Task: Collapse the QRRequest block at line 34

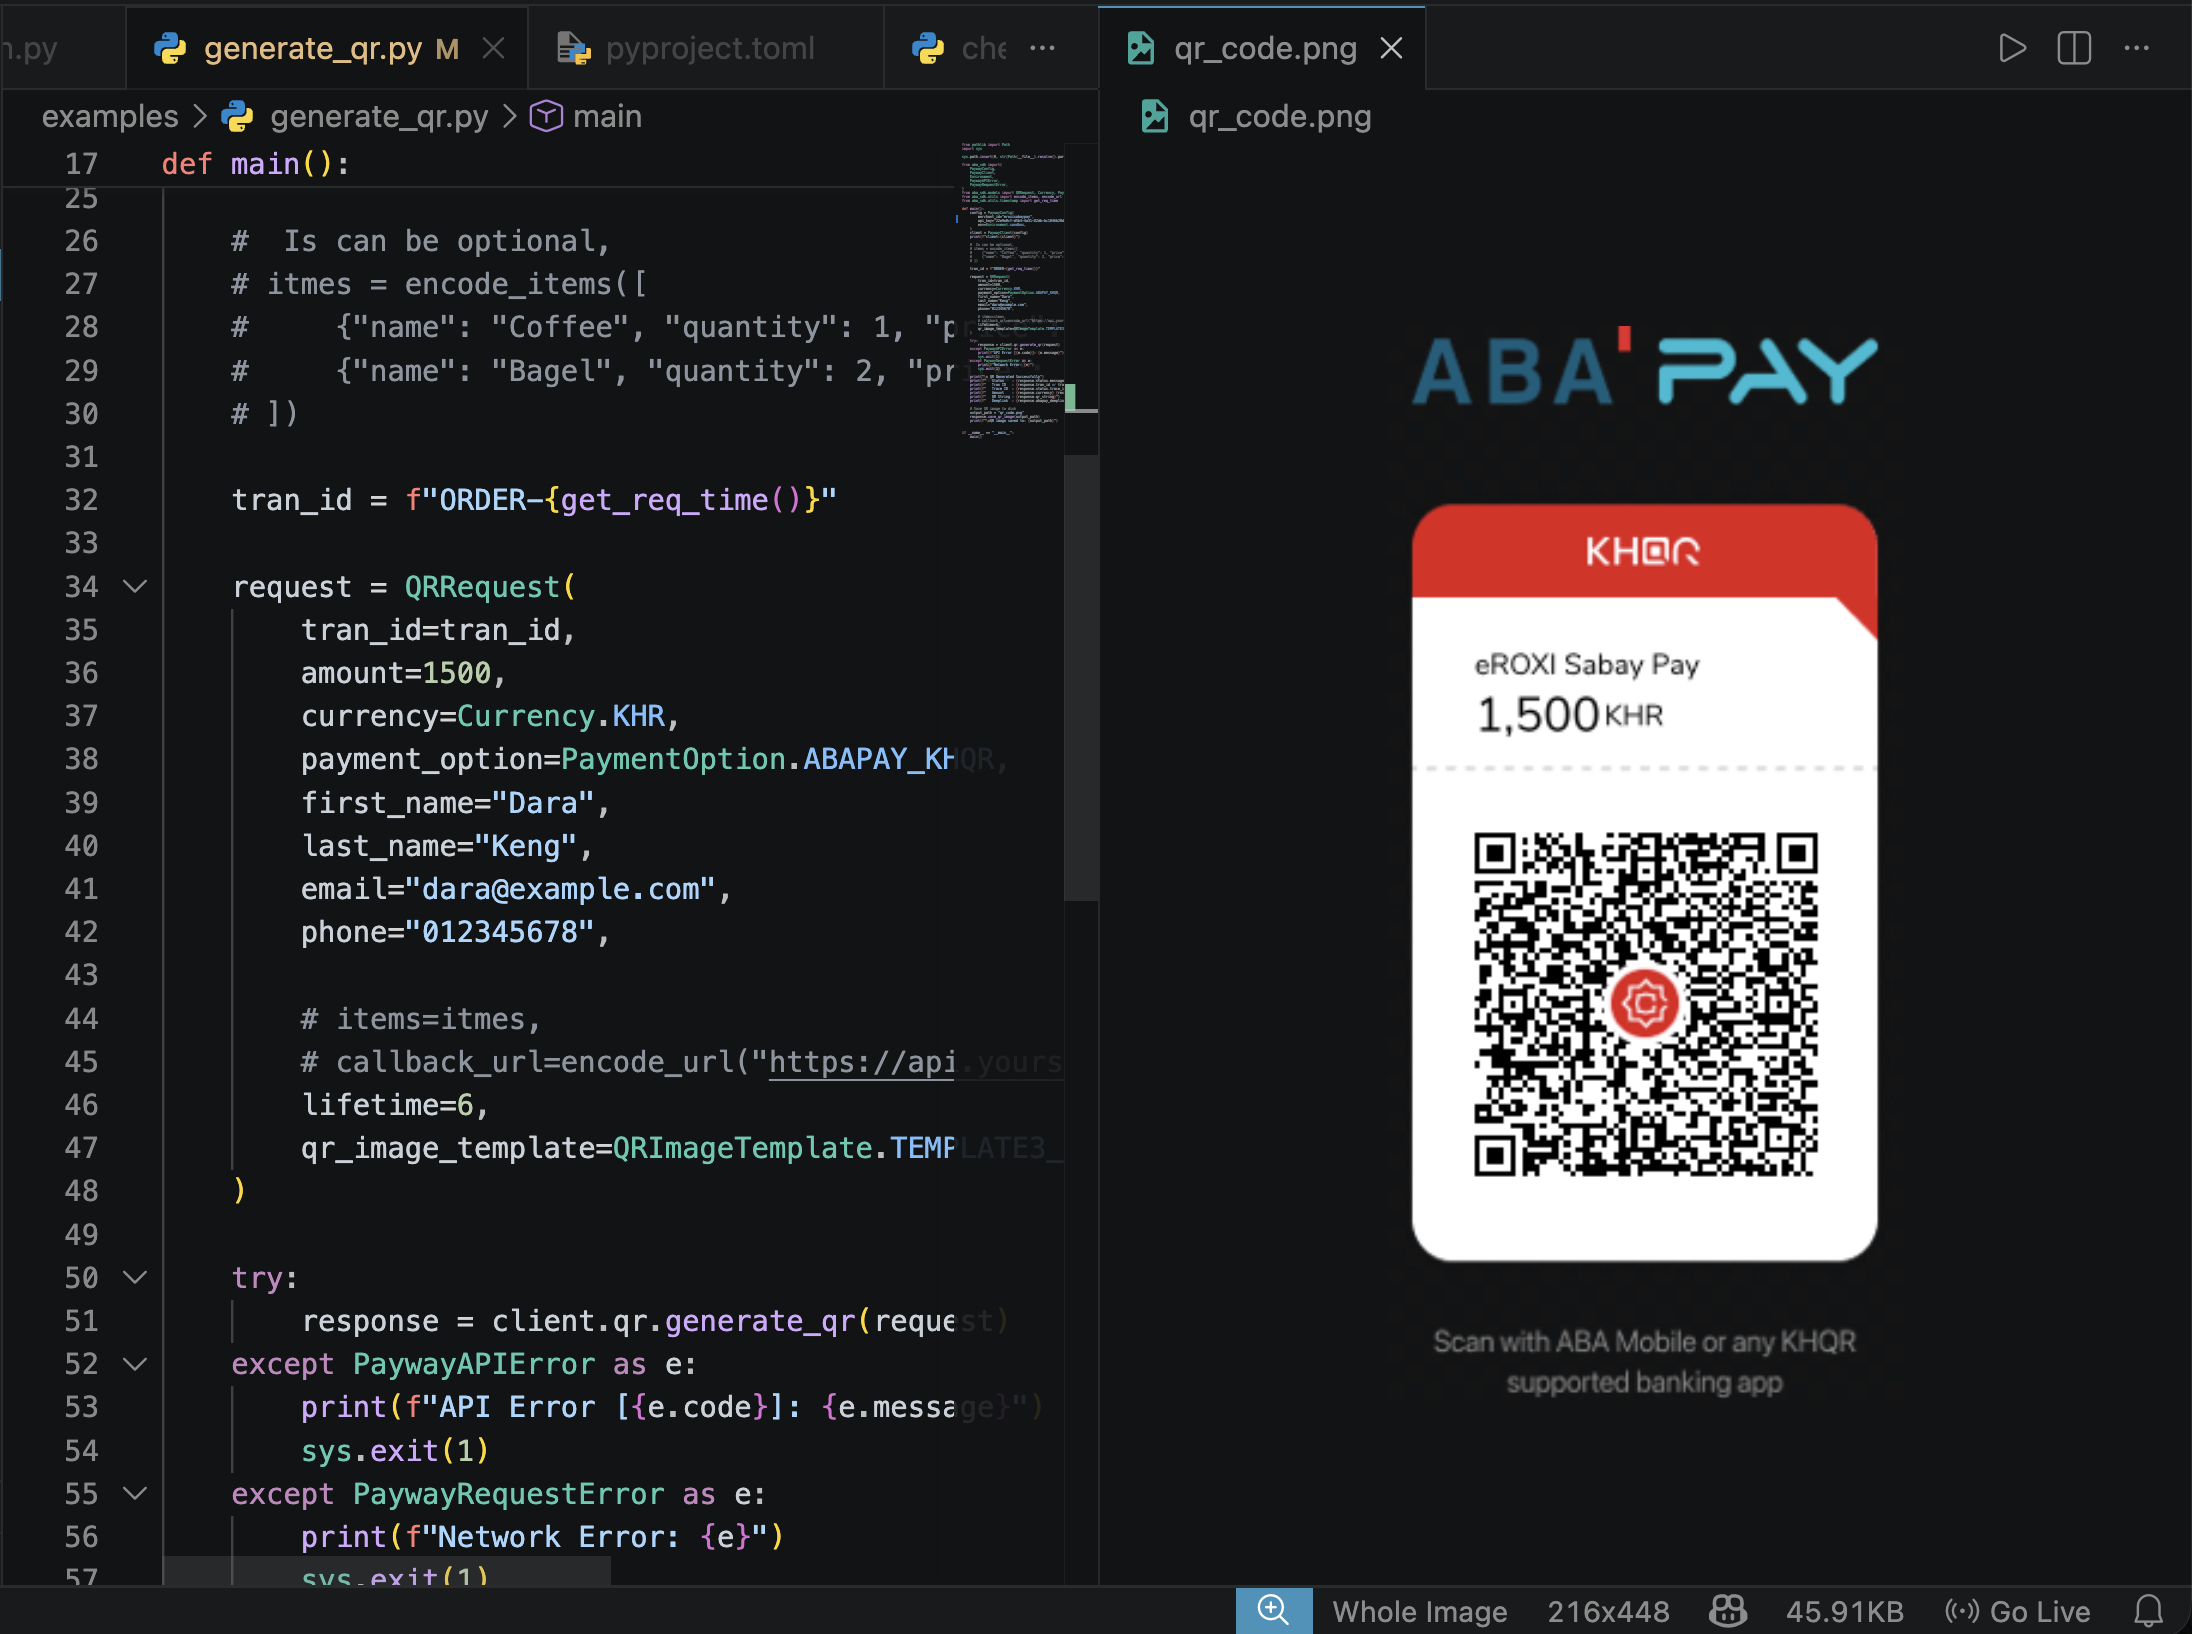Action: 135,586
